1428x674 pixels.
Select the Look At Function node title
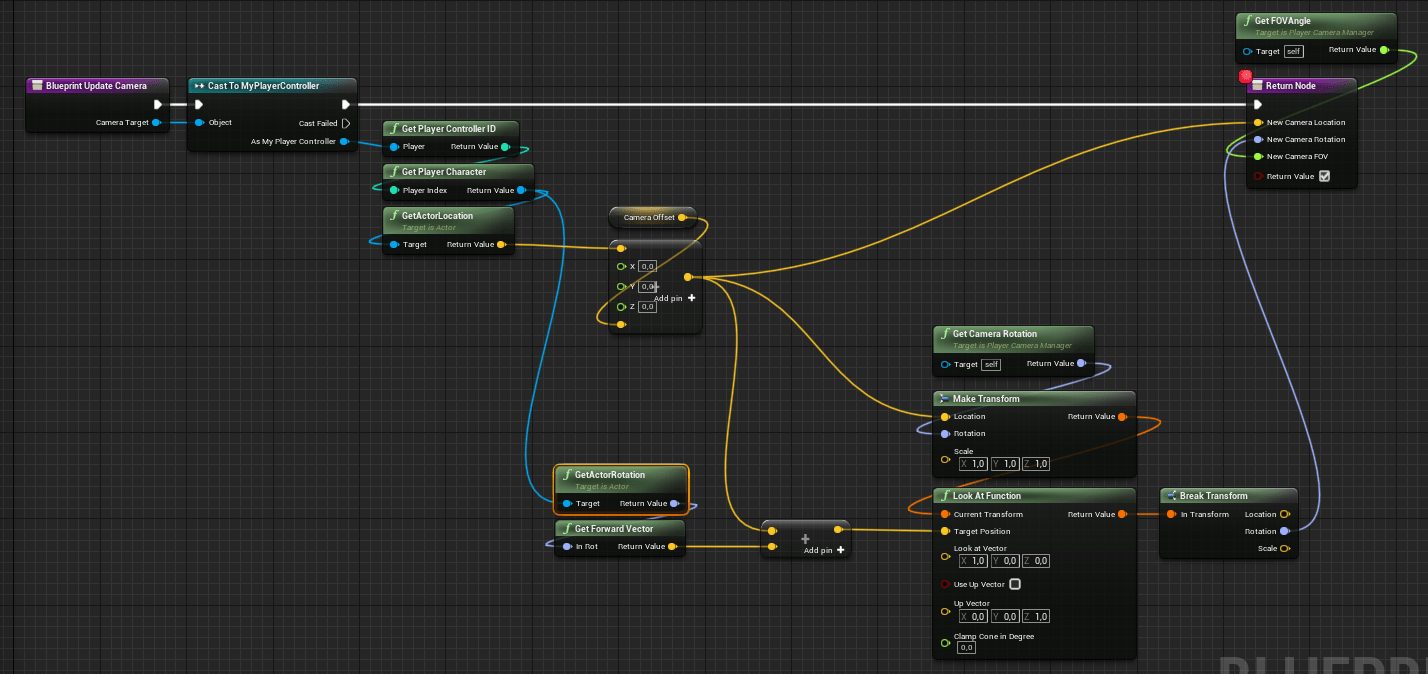987,496
